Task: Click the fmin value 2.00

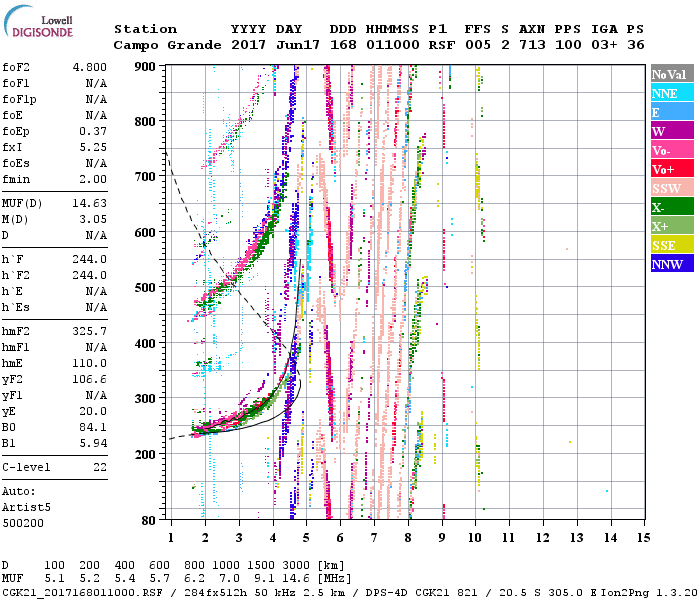Action: 93,179
